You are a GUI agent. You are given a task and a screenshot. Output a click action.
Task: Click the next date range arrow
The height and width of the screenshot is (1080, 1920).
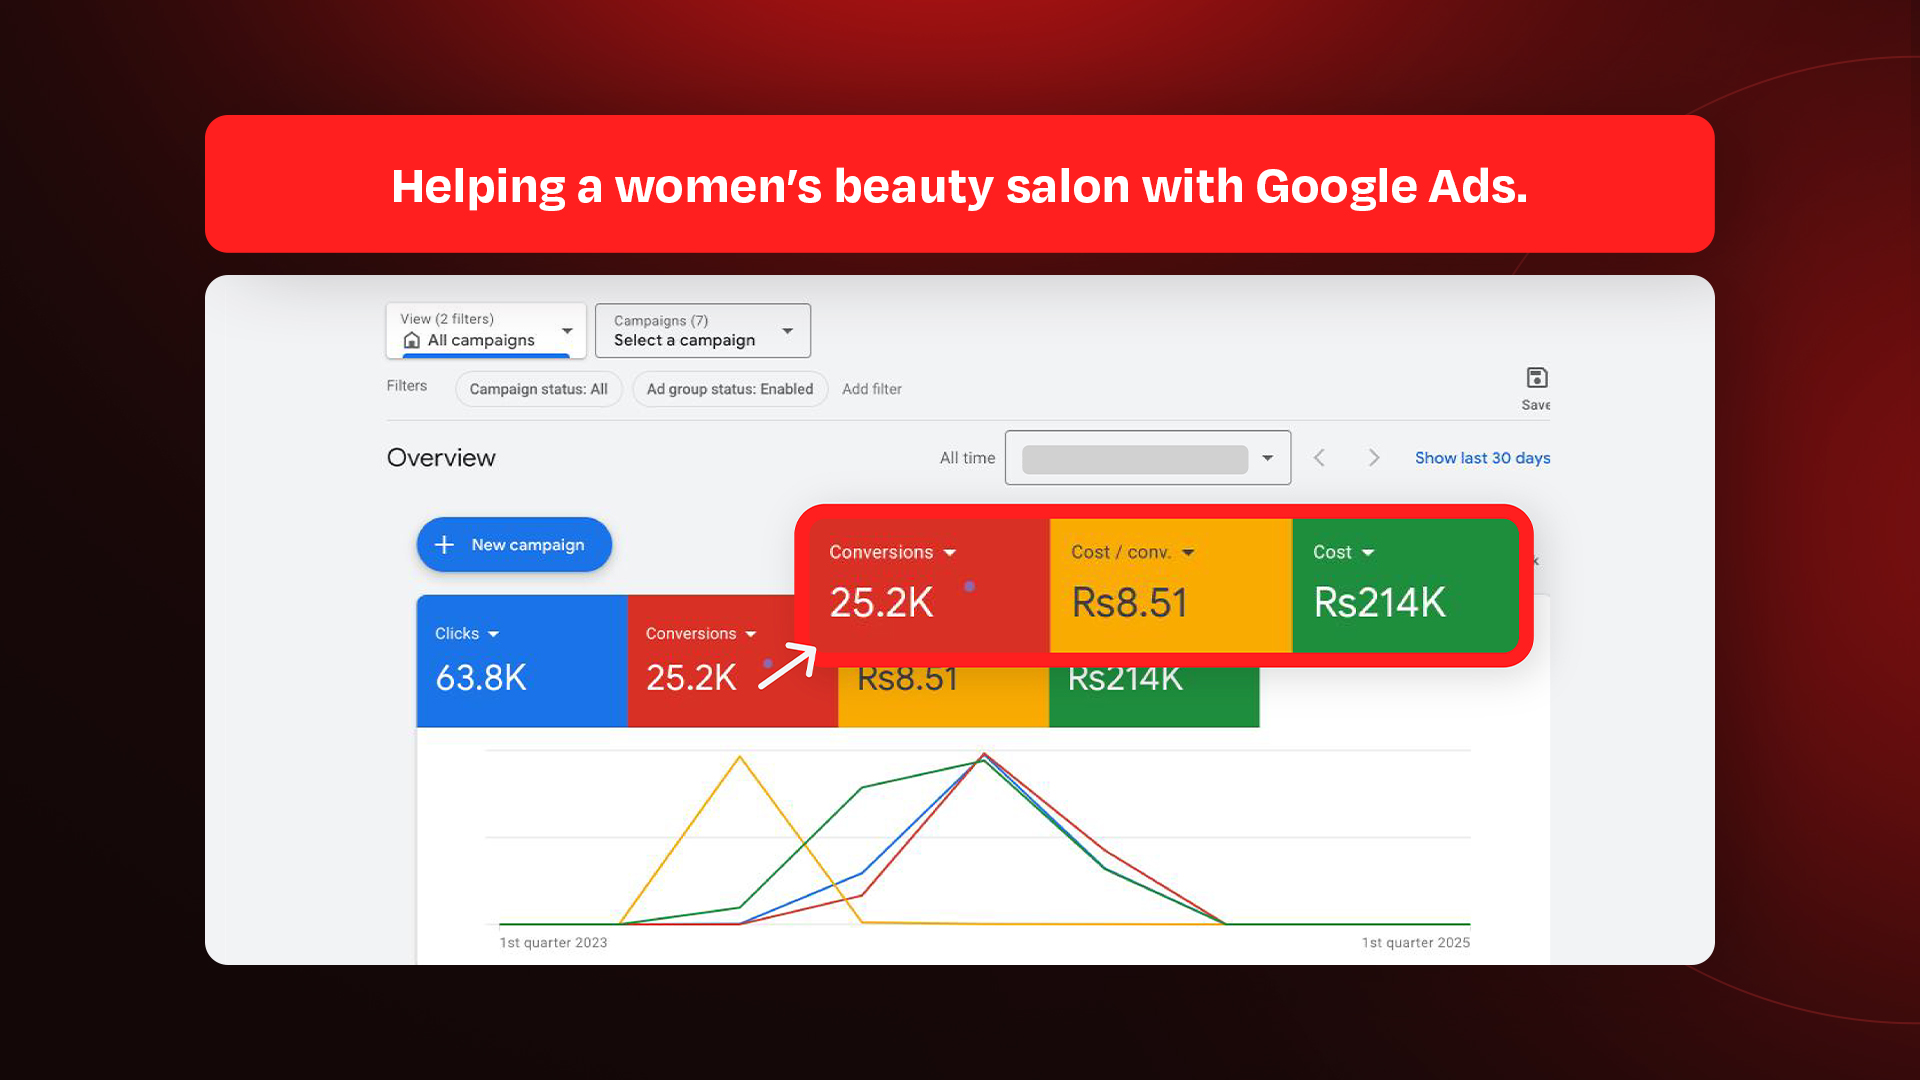click(1374, 458)
